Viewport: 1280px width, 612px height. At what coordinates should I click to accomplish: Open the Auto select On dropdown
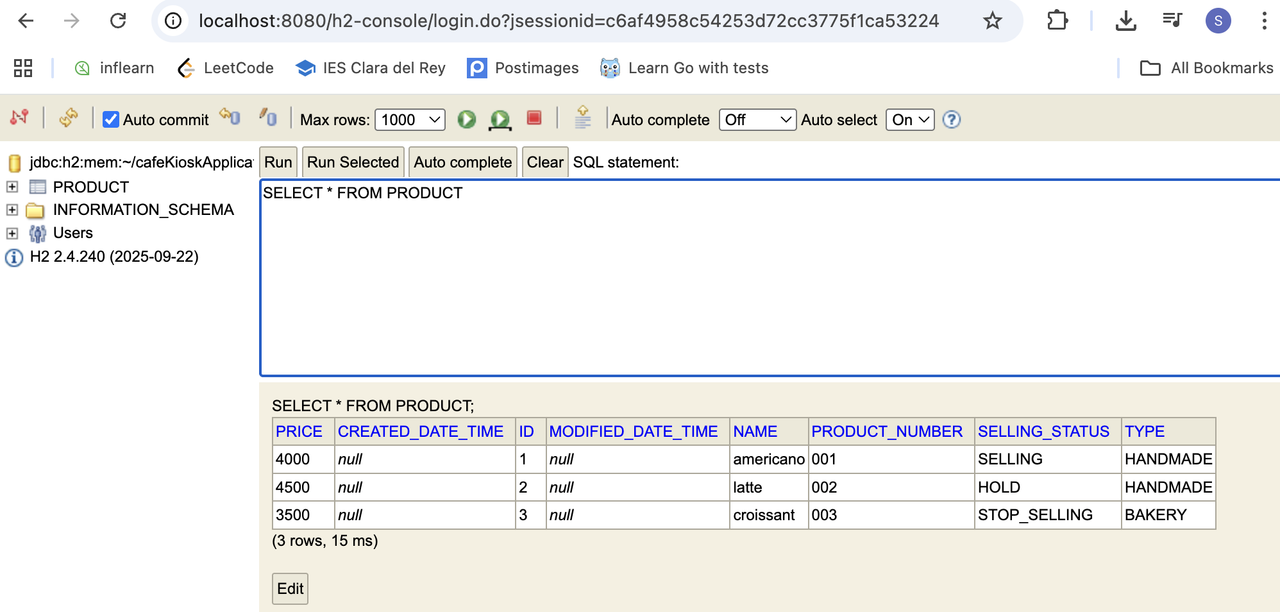click(x=910, y=119)
